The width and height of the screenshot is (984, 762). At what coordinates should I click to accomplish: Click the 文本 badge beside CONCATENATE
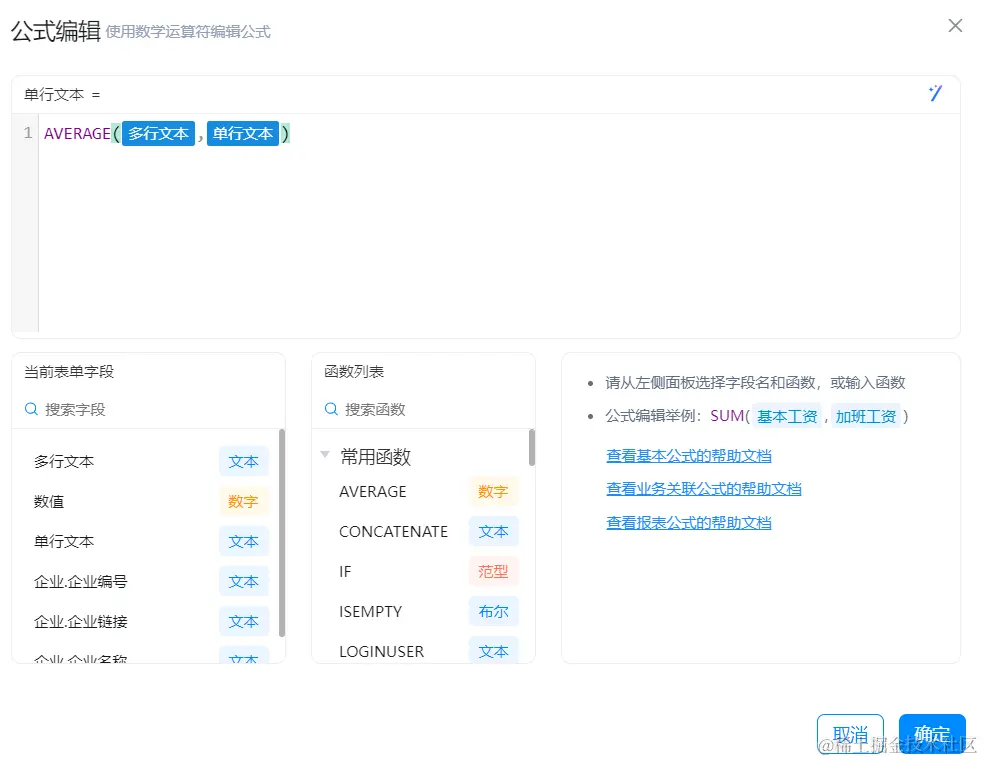tap(493, 532)
